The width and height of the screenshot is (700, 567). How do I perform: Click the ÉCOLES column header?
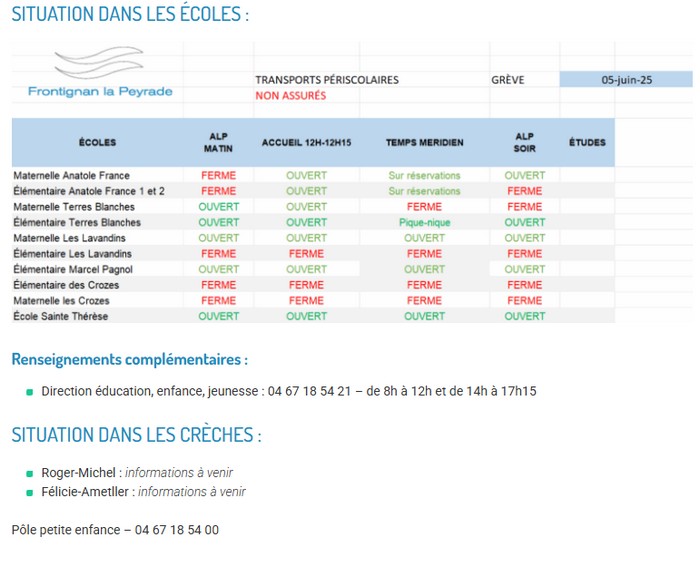click(x=97, y=142)
